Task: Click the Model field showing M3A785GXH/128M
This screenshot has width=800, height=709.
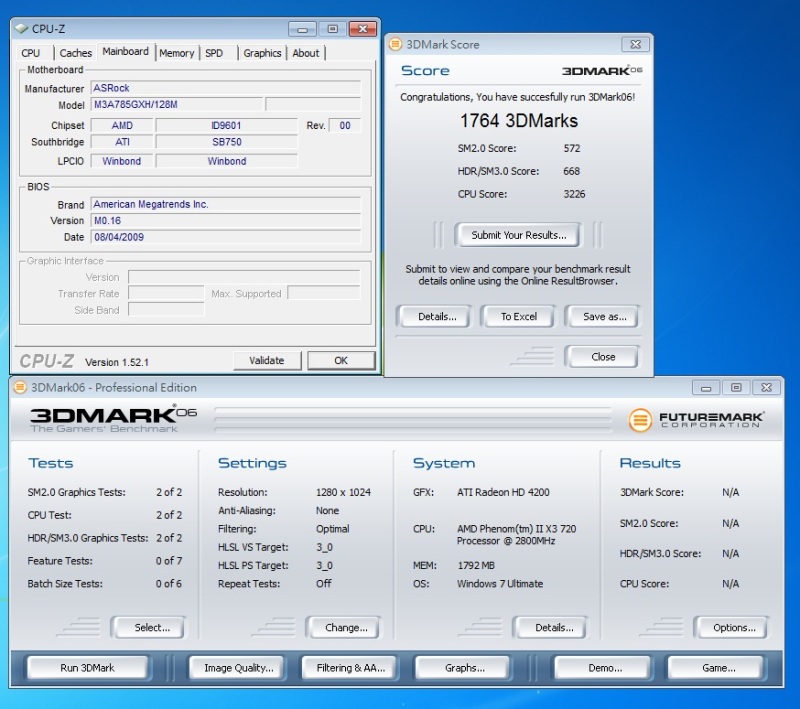Action: [x=177, y=105]
